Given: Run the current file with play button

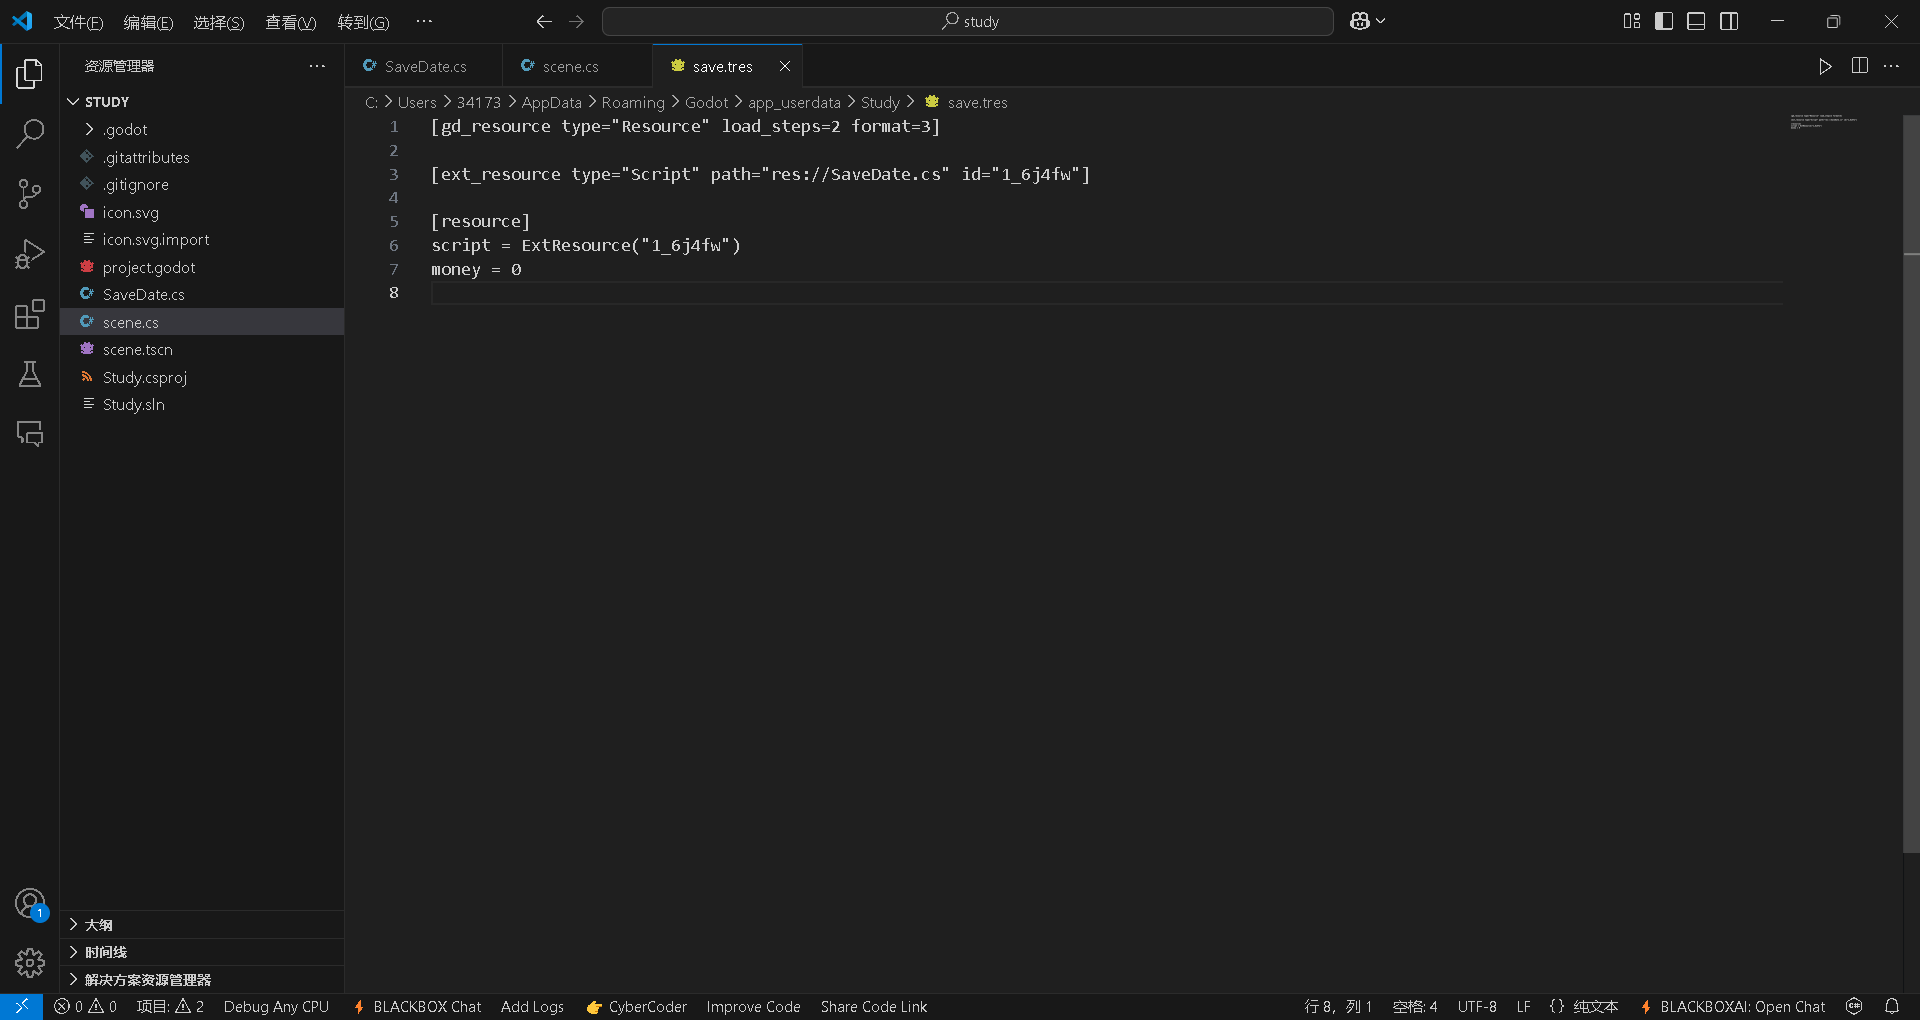Looking at the screenshot, I should [x=1825, y=66].
